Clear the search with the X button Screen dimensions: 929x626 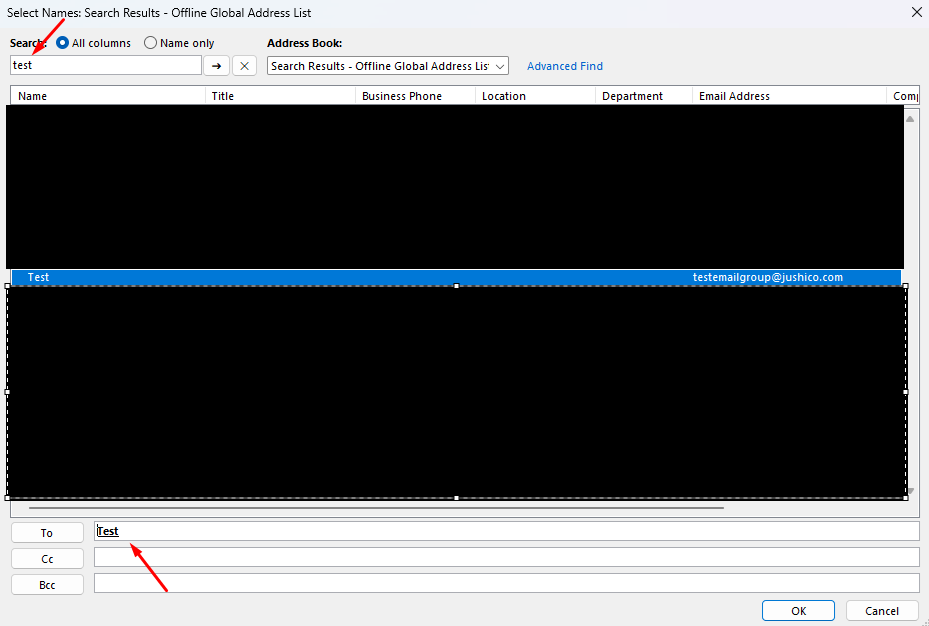click(244, 66)
